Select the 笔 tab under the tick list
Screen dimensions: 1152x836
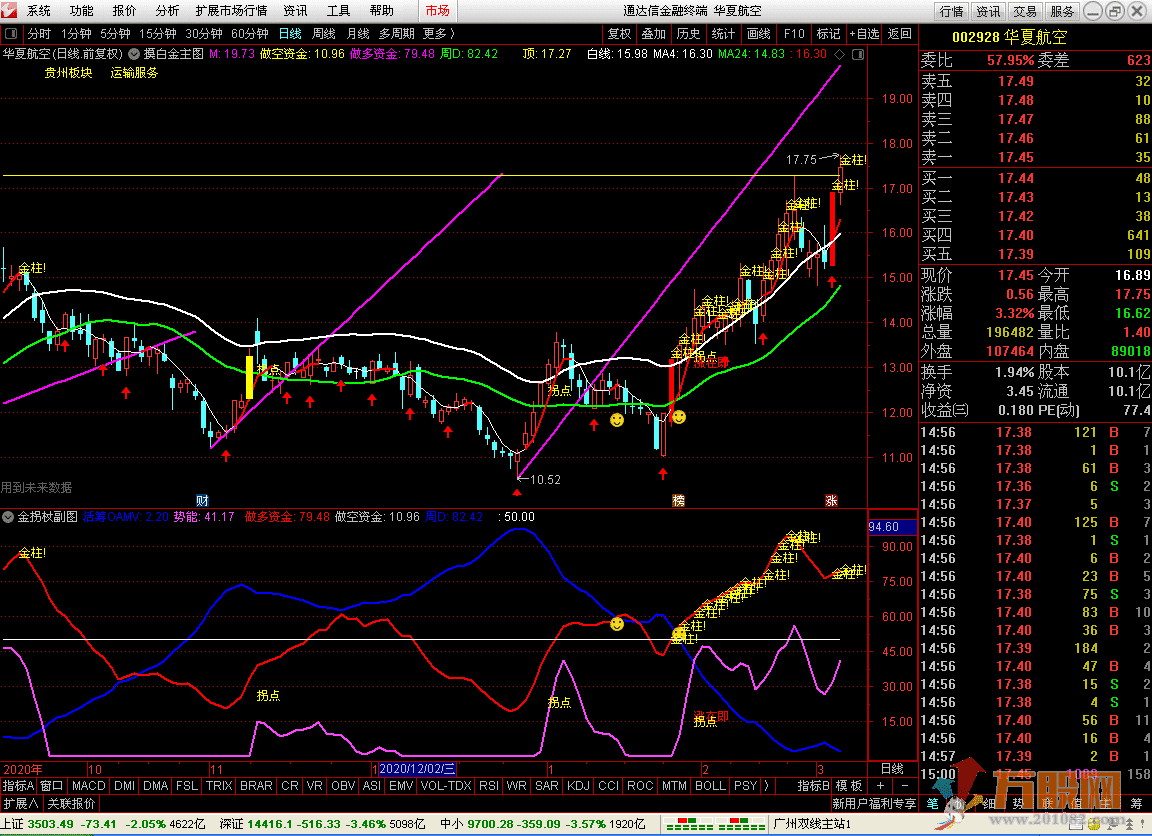[x=932, y=804]
